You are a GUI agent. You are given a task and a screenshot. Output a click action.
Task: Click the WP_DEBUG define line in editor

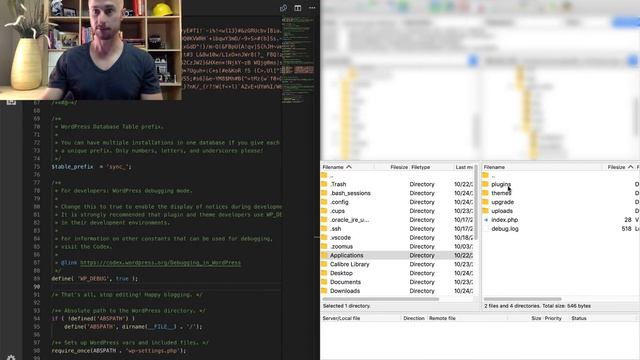(95, 278)
